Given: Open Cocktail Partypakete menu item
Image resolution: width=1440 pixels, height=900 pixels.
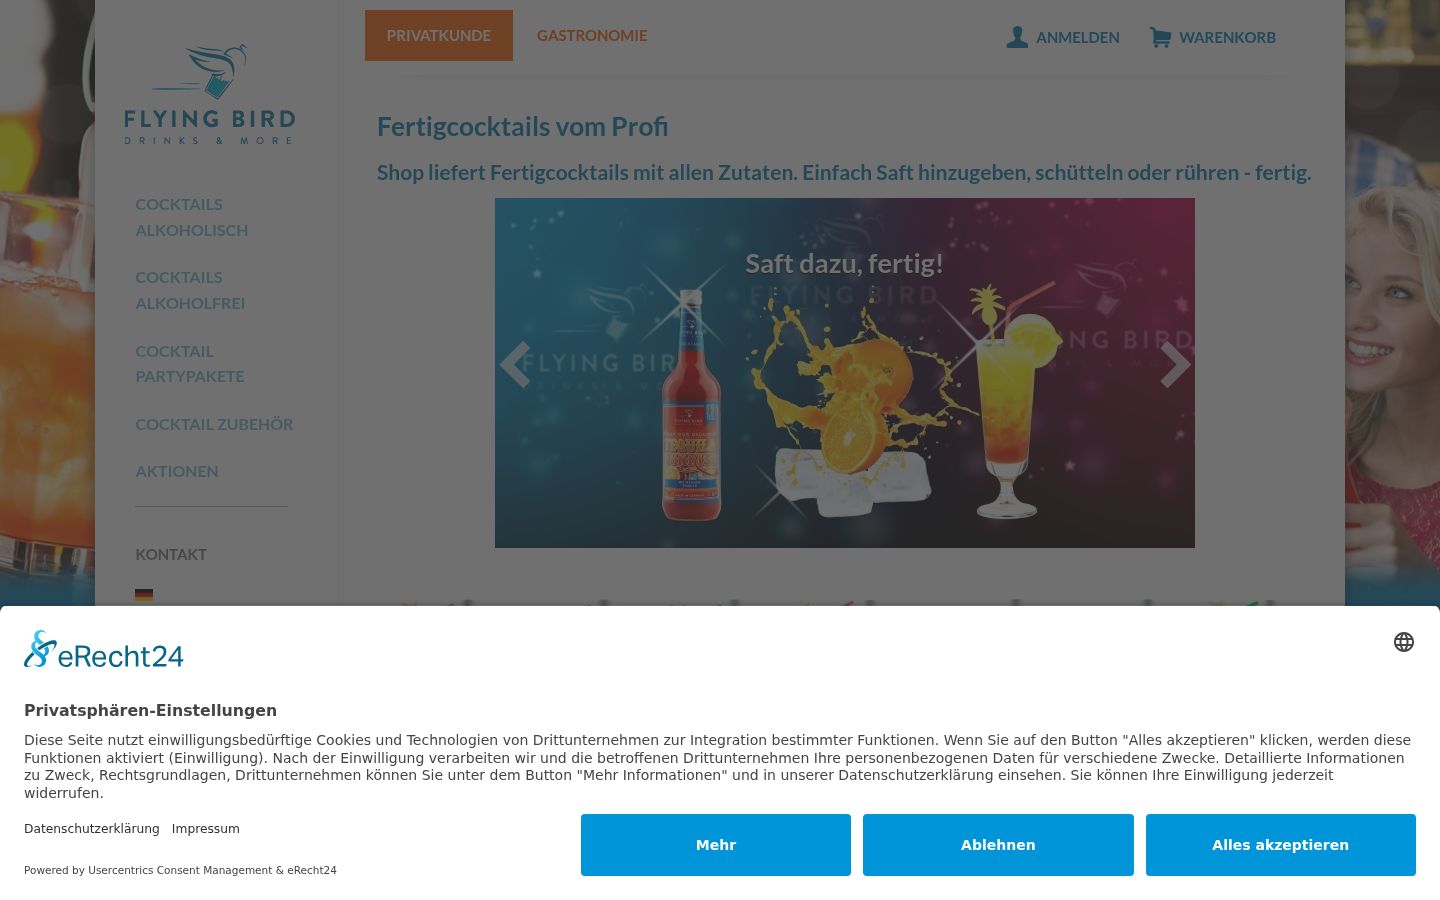Looking at the screenshot, I should coord(190,363).
